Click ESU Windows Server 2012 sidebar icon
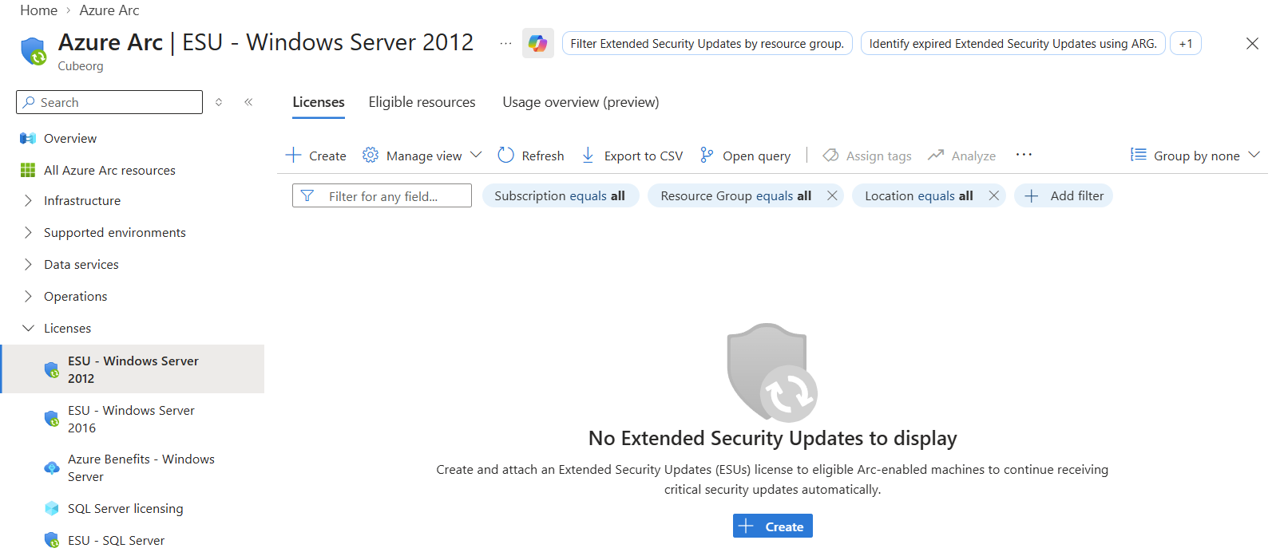The image size is (1280, 552). point(52,369)
